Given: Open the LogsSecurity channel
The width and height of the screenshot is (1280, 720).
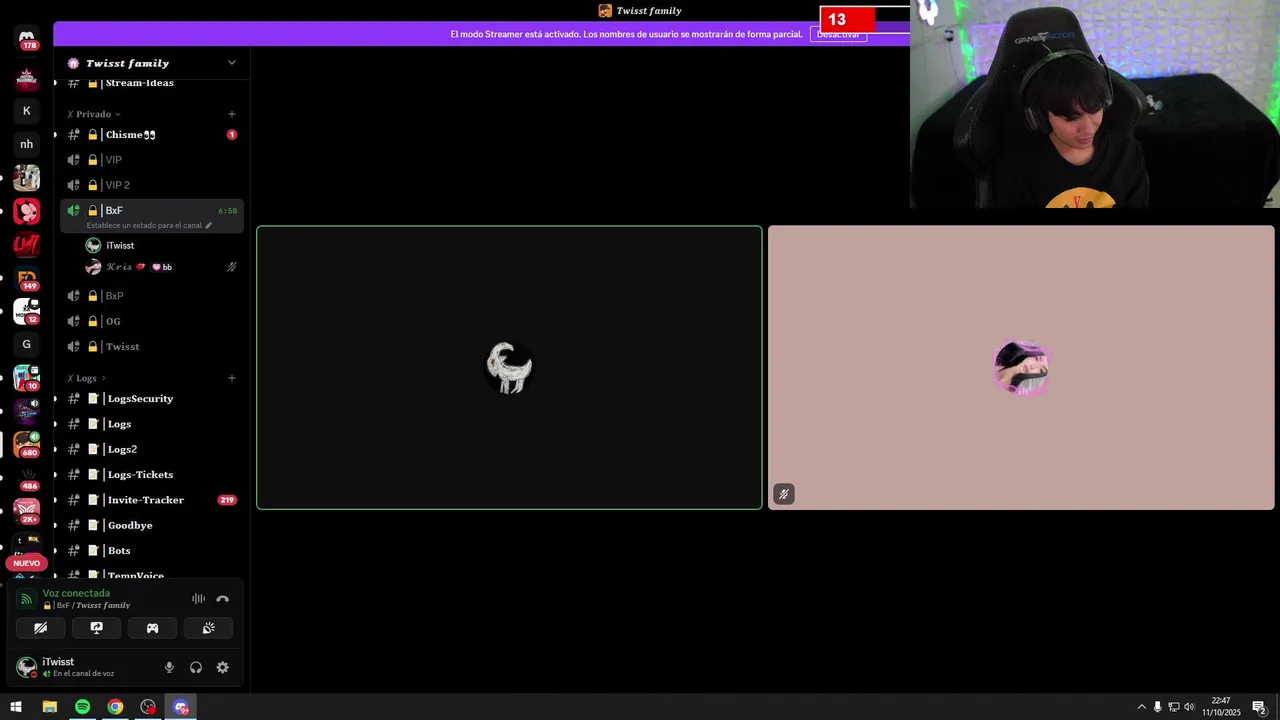Looking at the screenshot, I should click(152, 399).
